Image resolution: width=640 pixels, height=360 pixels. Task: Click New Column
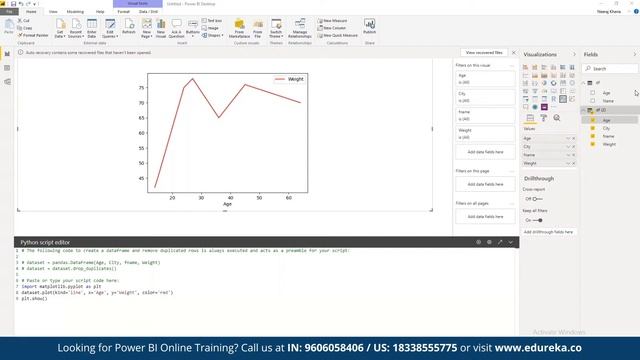tap(332, 28)
